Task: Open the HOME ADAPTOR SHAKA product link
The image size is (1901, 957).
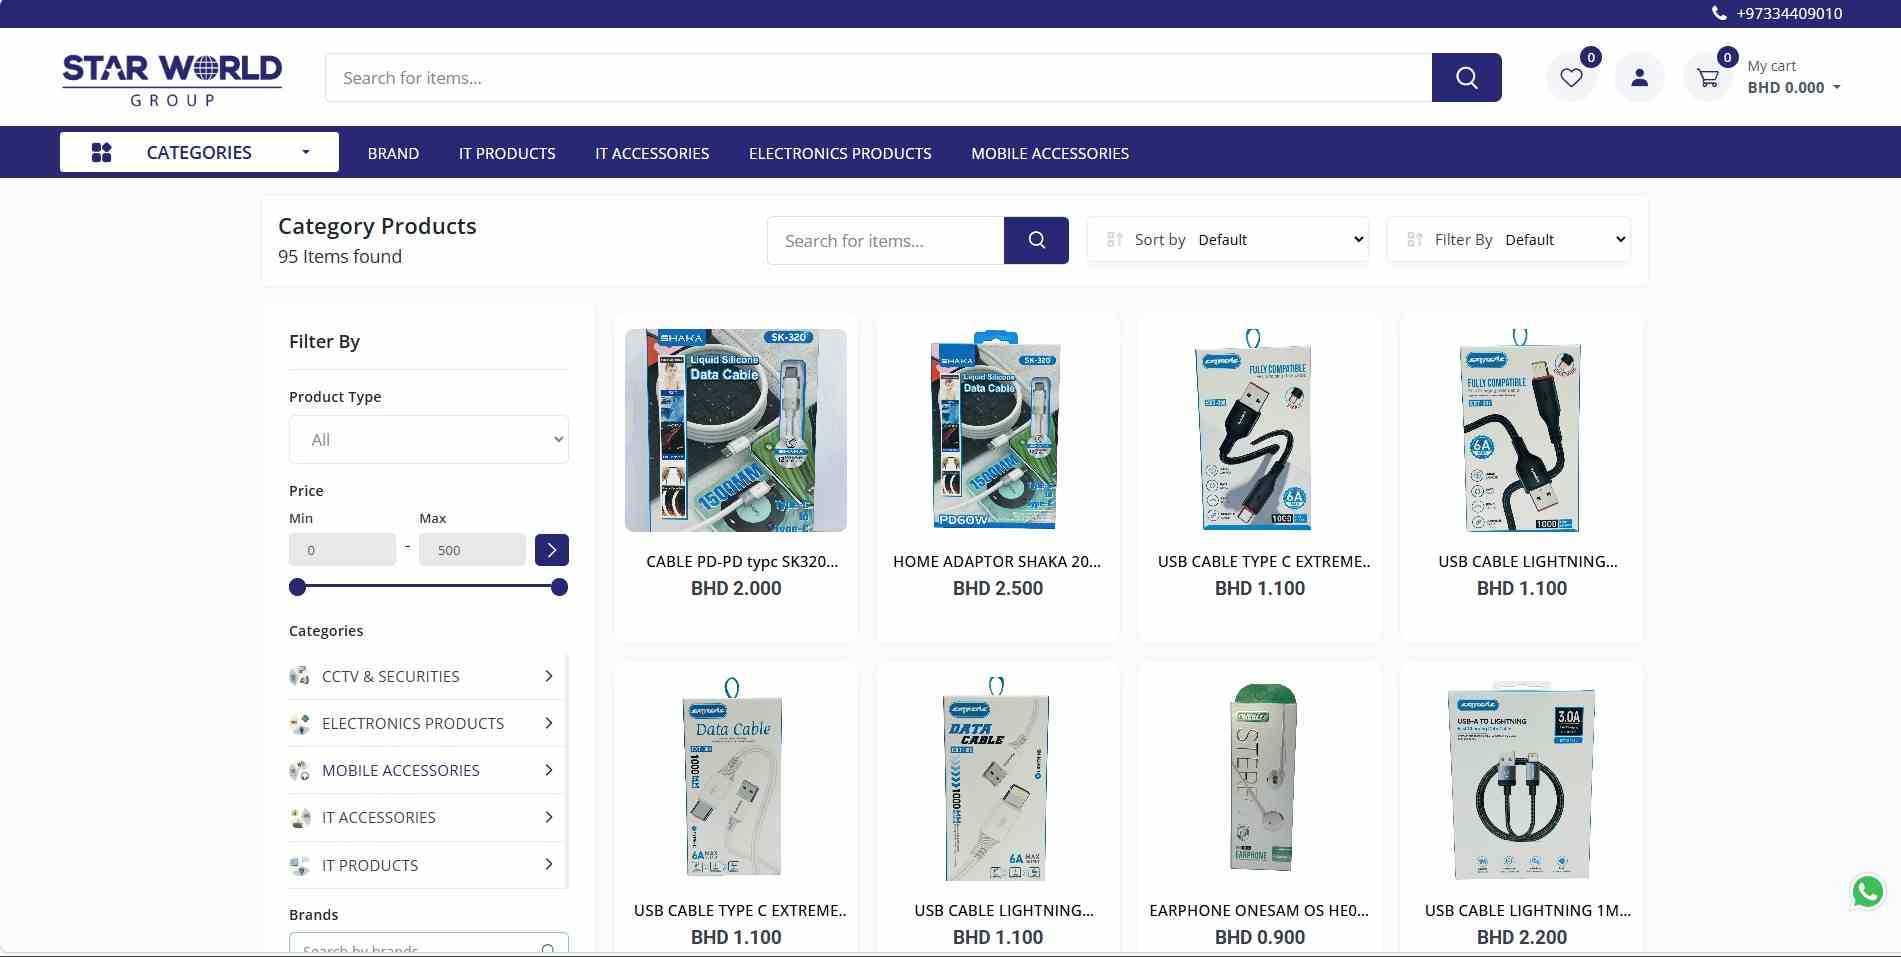Action: click(997, 562)
